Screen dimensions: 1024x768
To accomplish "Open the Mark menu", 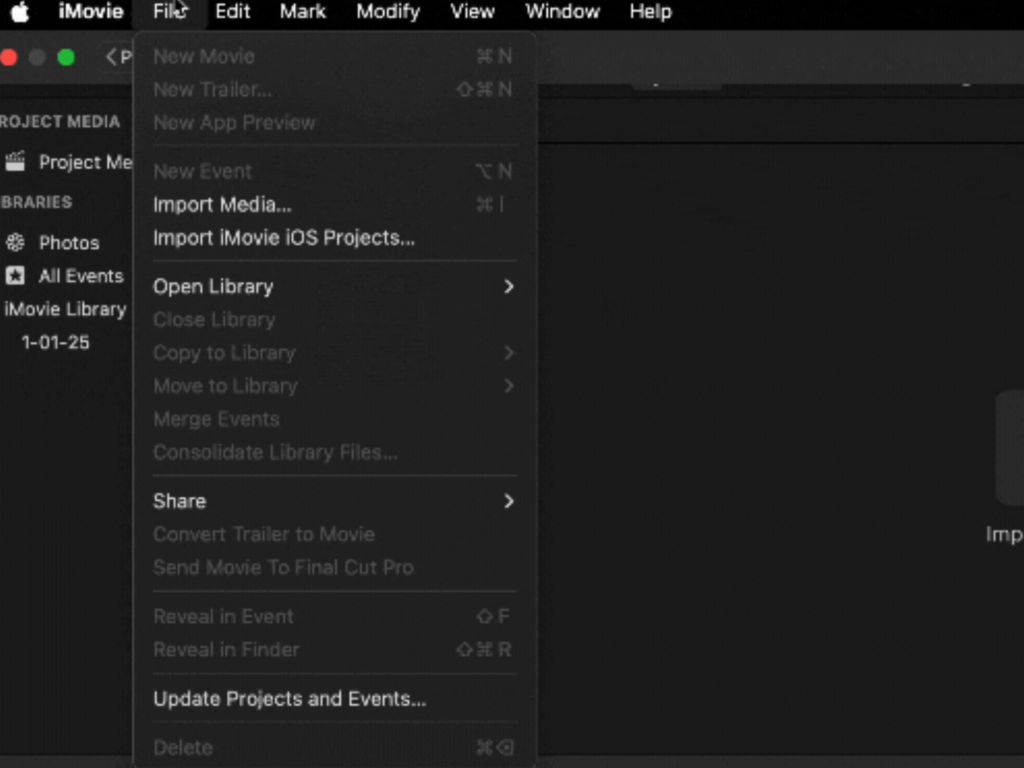I will 303,12.
